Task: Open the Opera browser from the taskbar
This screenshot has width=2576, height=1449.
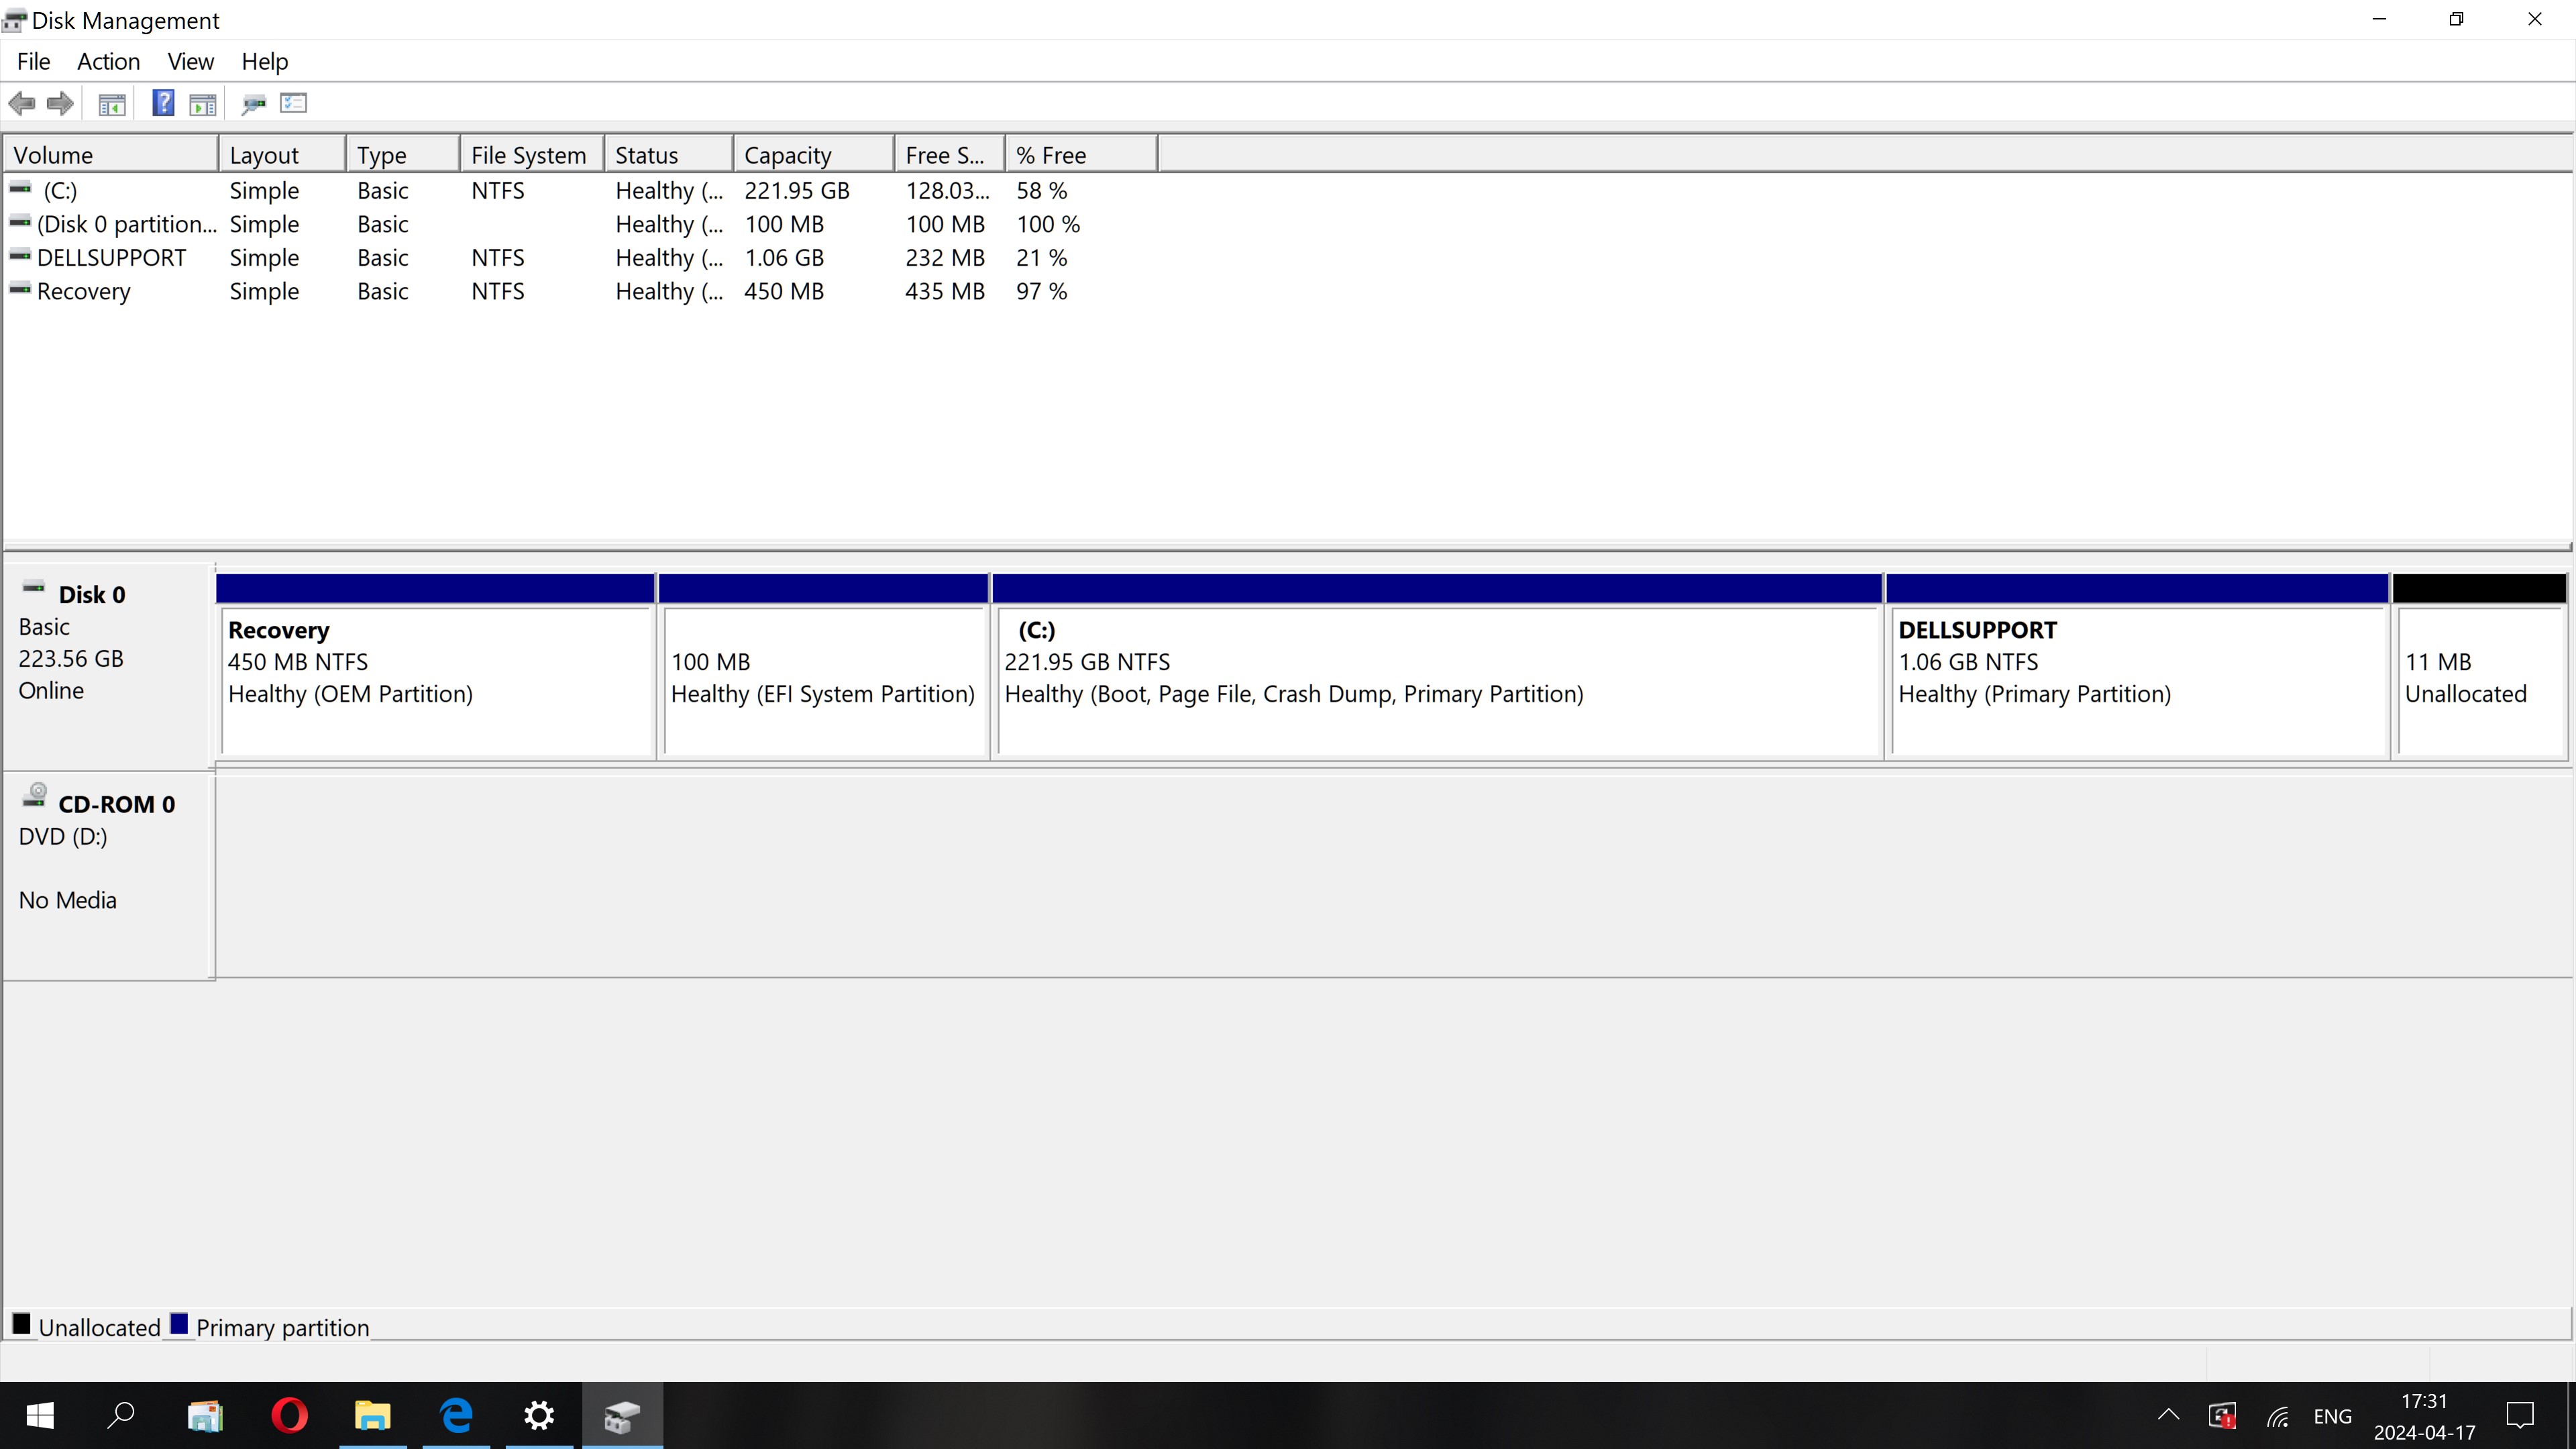Action: (290, 1415)
